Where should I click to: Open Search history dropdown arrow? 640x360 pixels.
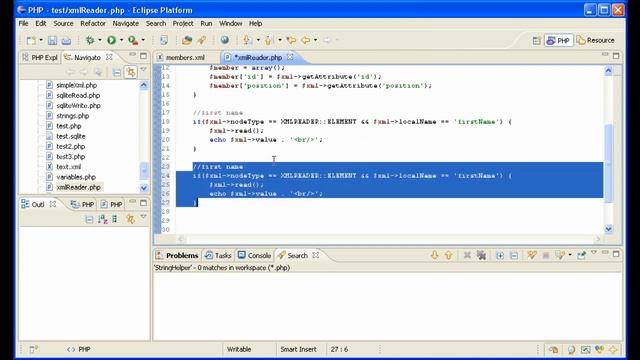pos(570,256)
